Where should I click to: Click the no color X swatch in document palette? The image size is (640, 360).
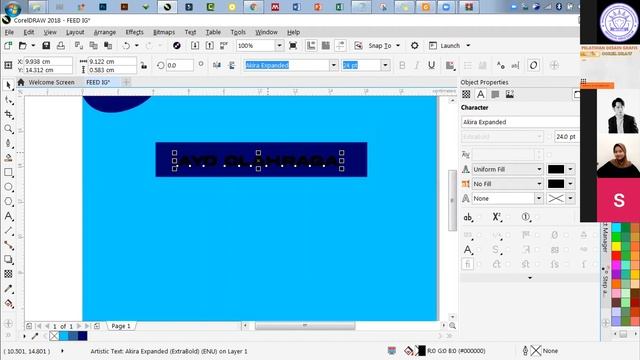click(x=54, y=336)
